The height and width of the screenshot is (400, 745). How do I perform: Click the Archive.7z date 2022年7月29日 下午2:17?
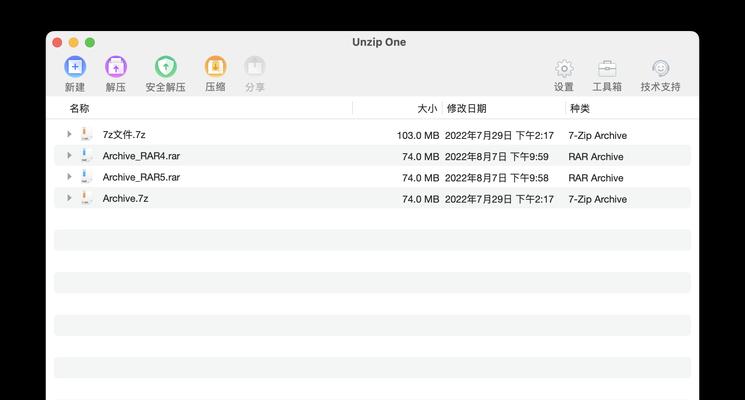[499, 199]
